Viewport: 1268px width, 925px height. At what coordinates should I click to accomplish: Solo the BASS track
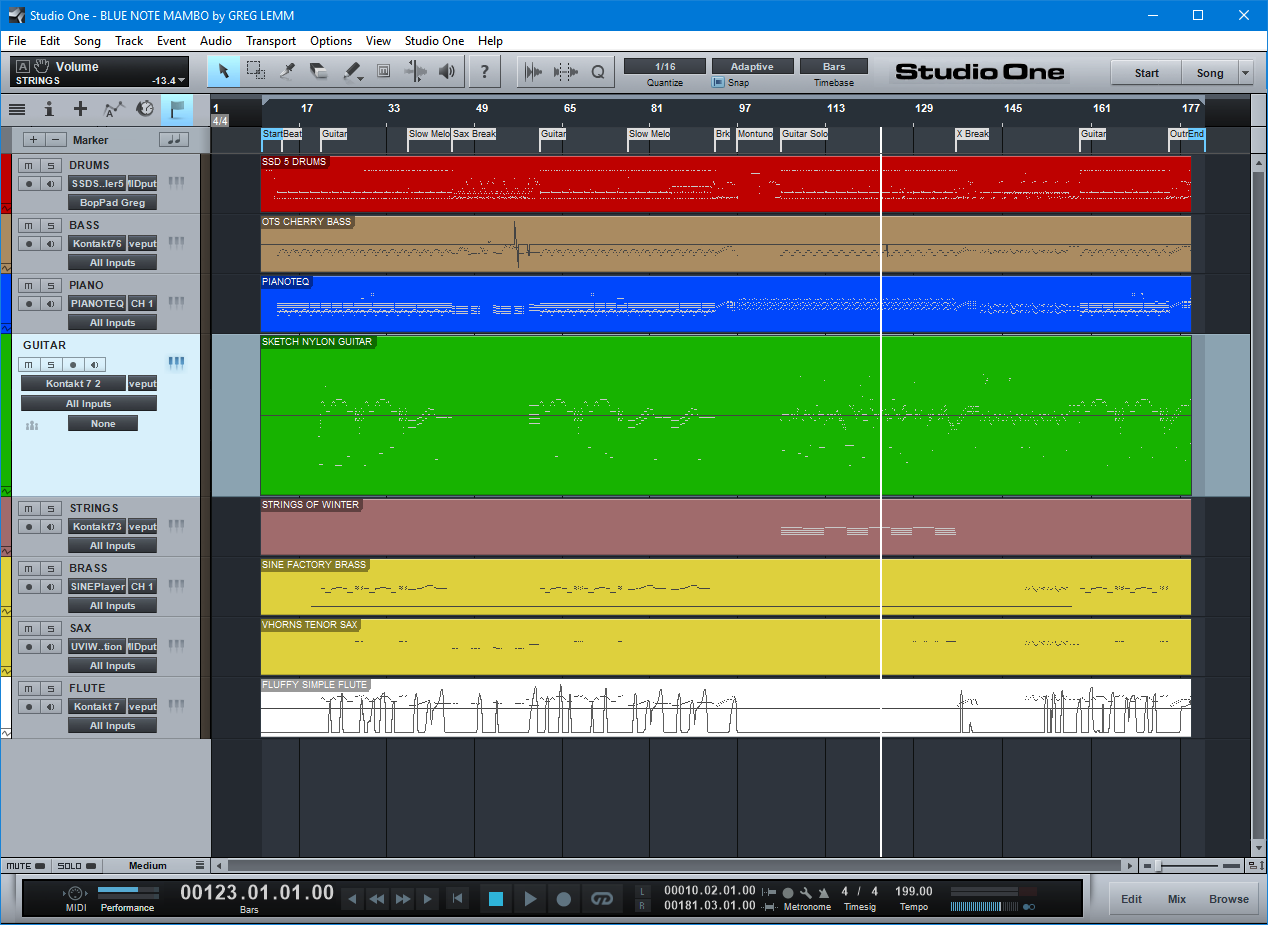pos(50,225)
